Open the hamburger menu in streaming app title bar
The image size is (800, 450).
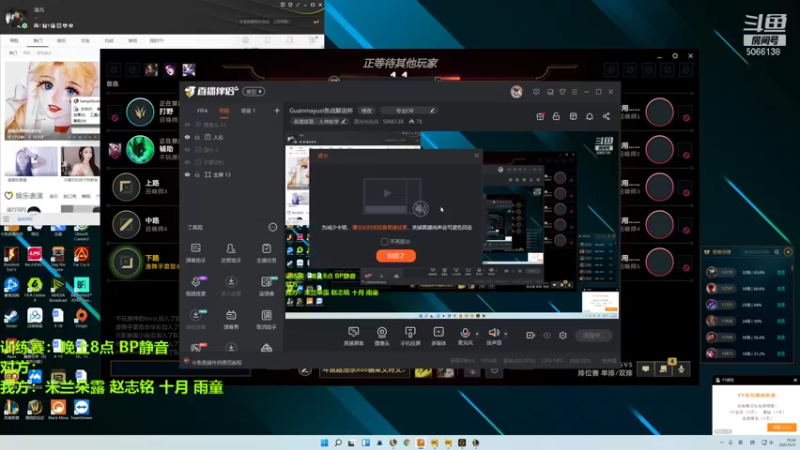click(x=574, y=92)
